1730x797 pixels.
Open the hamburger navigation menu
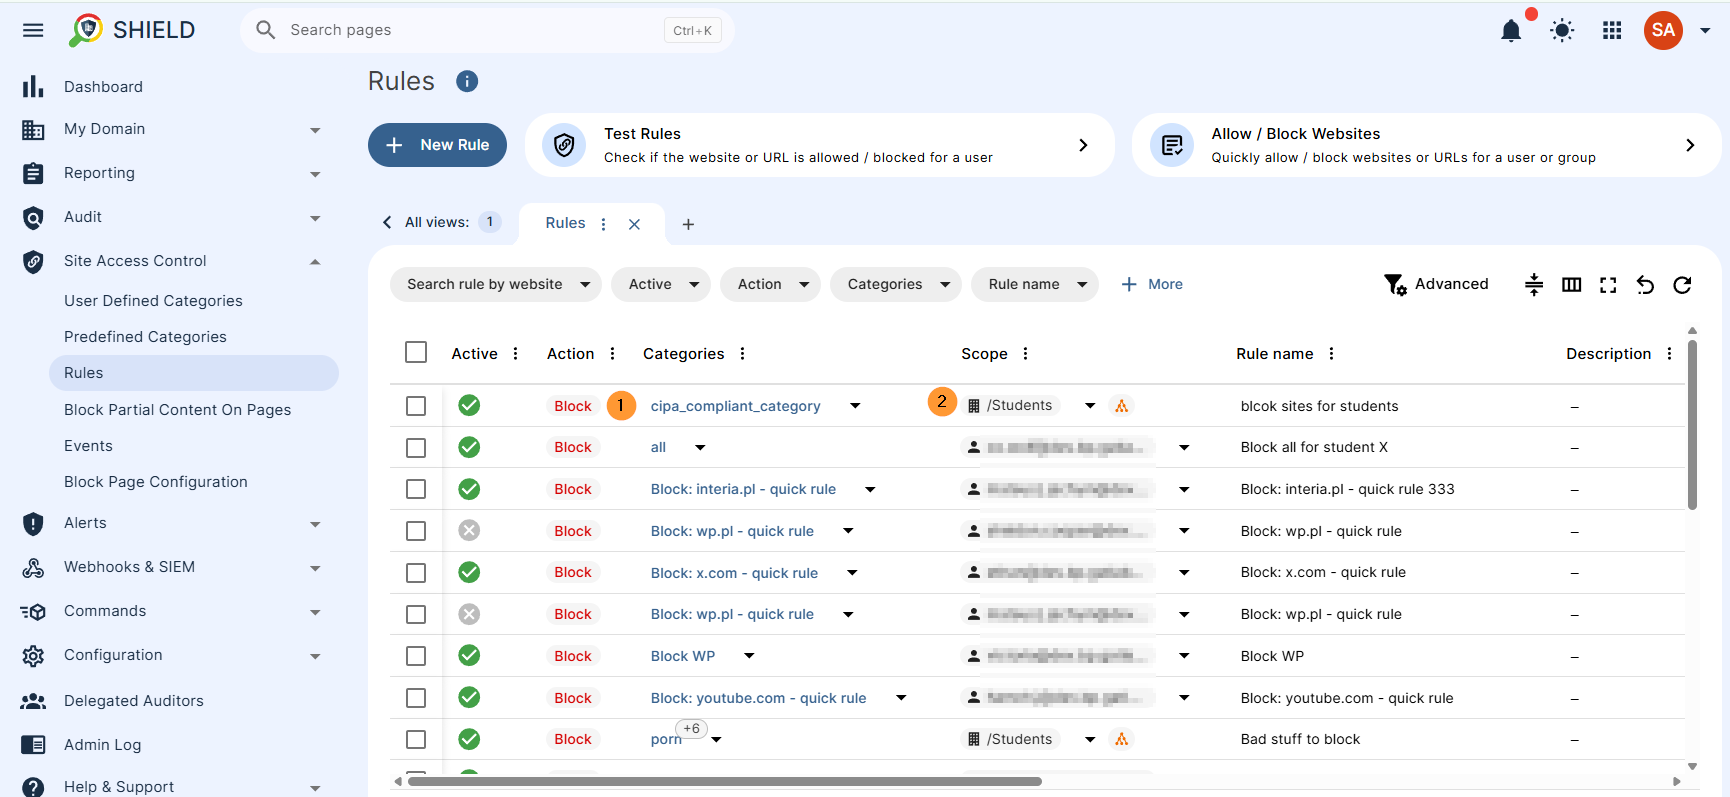click(x=33, y=30)
